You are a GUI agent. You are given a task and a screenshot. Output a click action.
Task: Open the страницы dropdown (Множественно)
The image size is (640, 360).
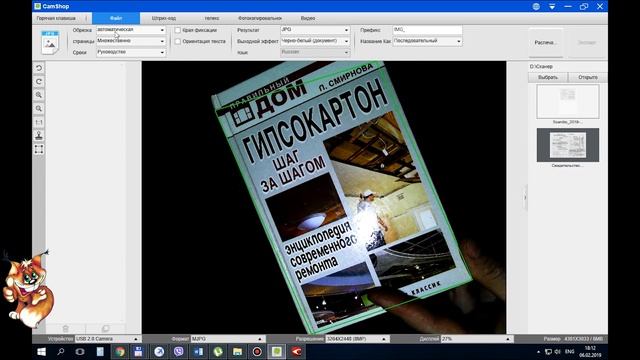click(x=131, y=41)
